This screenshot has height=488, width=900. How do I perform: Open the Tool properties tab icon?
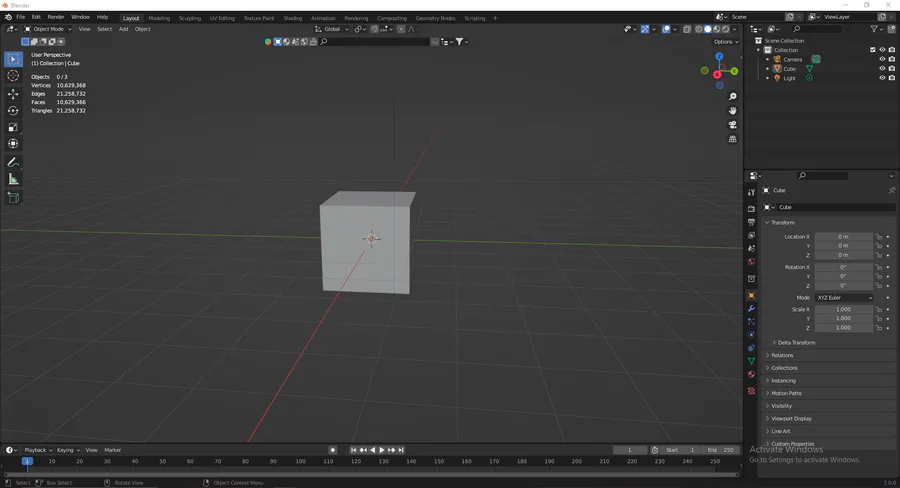pyautogui.click(x=751, y=192)
